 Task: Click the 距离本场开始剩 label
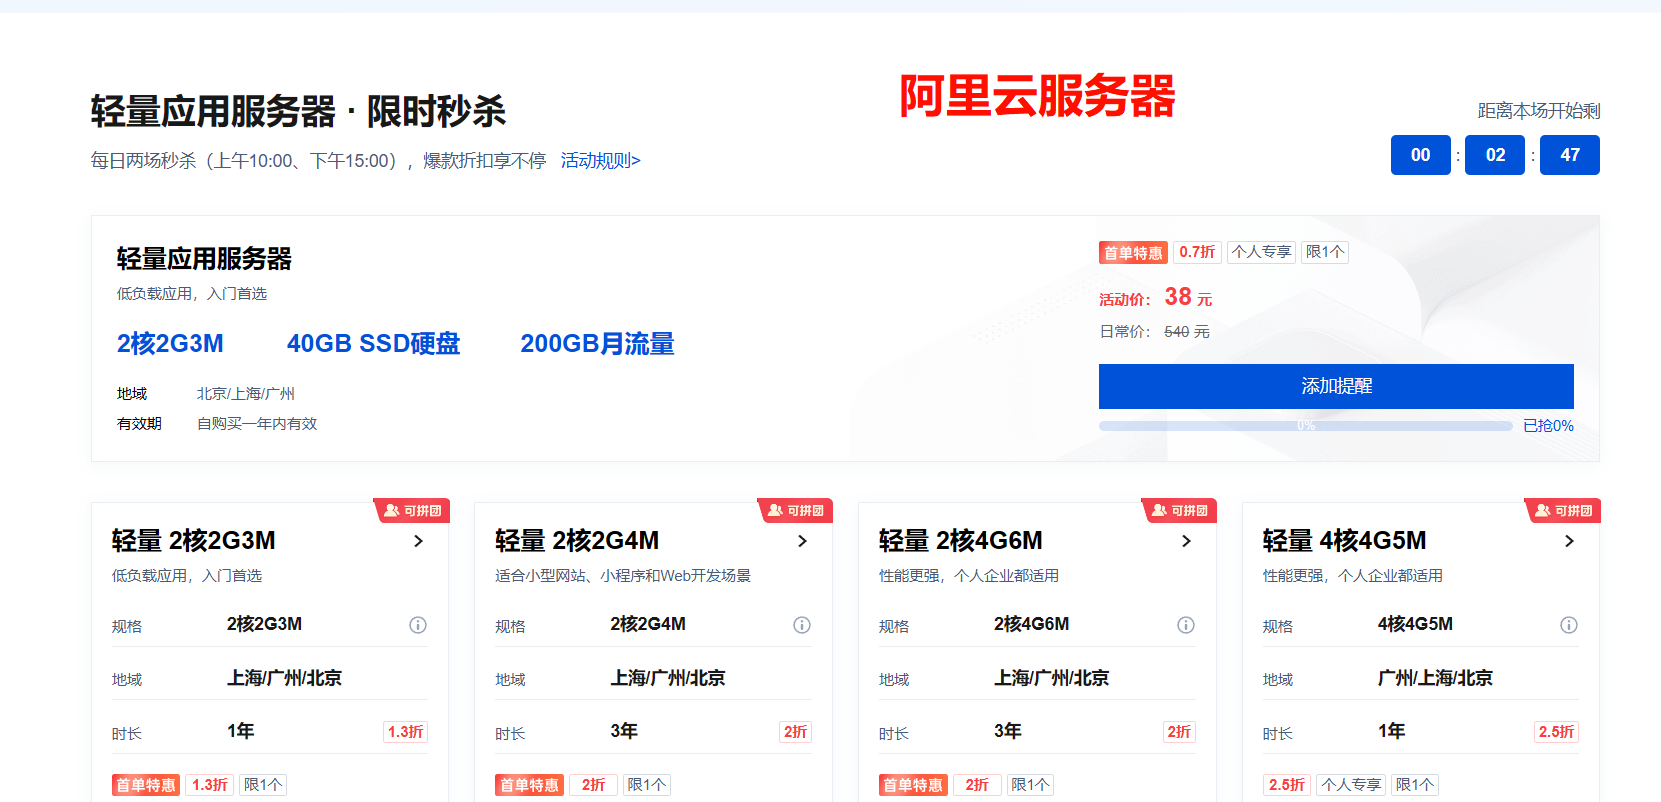tap(1539, 111)
